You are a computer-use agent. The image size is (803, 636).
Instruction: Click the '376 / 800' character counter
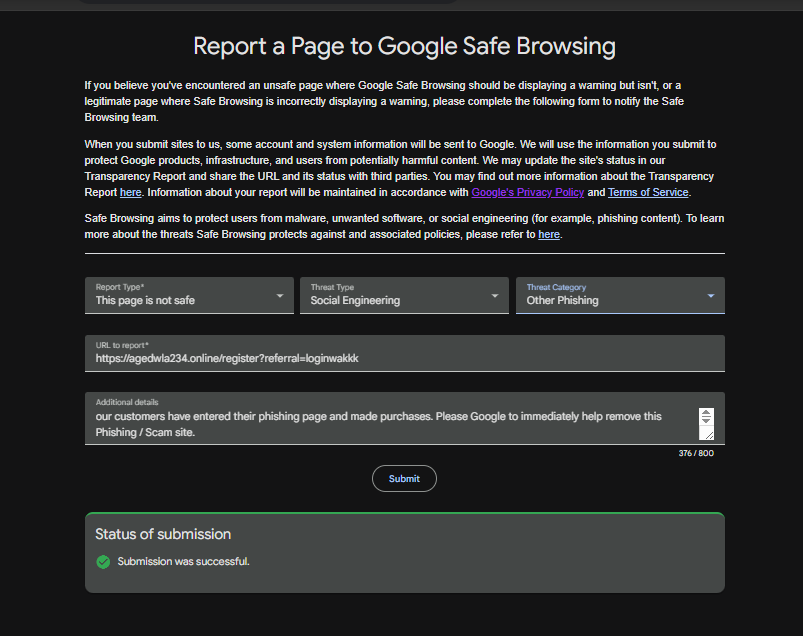[x=696, y=453]
